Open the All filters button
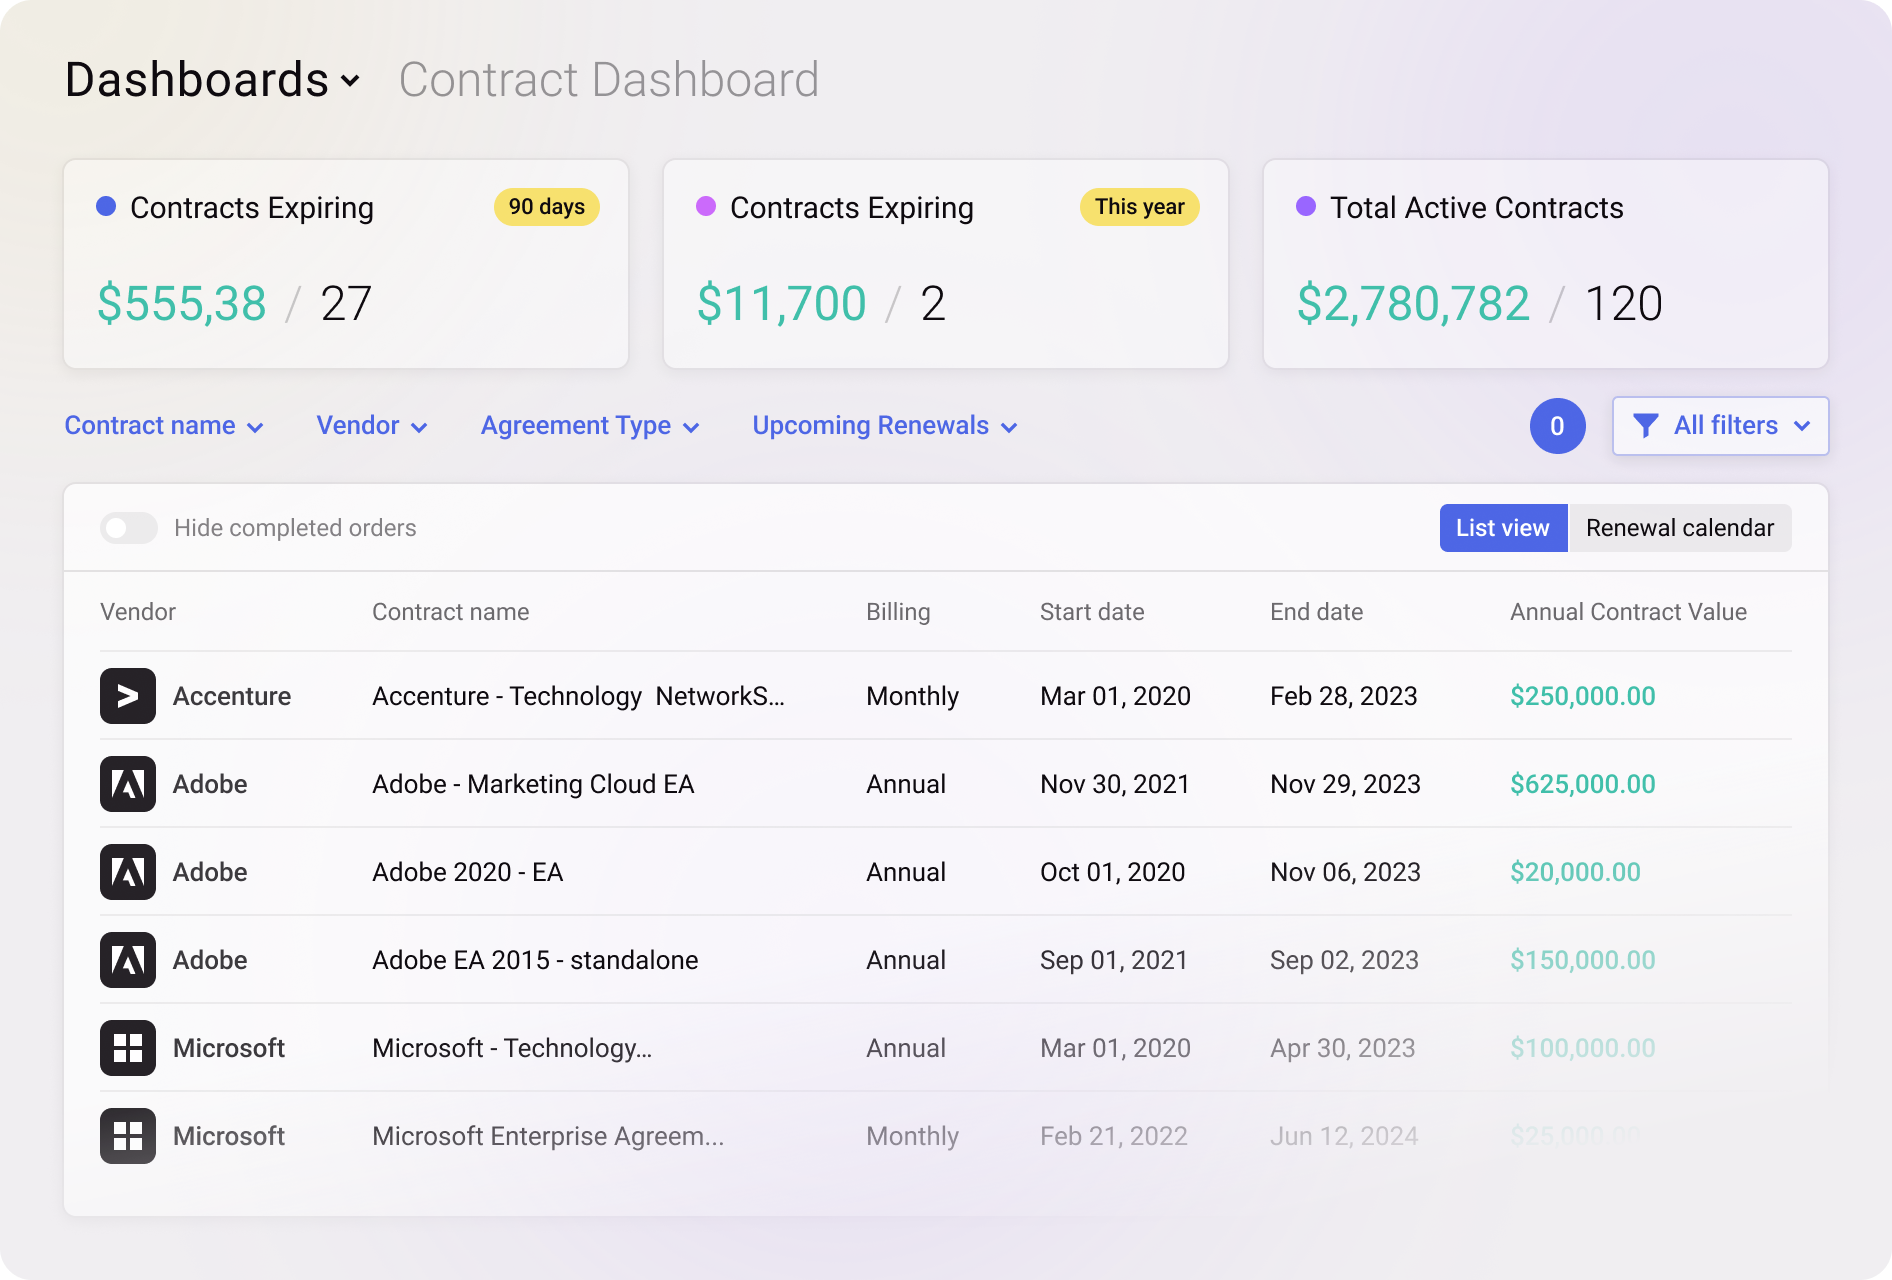Image resolution: width=1892 pixels, height=1280 pixels. pyautogui.click(x=1721, y=426)
